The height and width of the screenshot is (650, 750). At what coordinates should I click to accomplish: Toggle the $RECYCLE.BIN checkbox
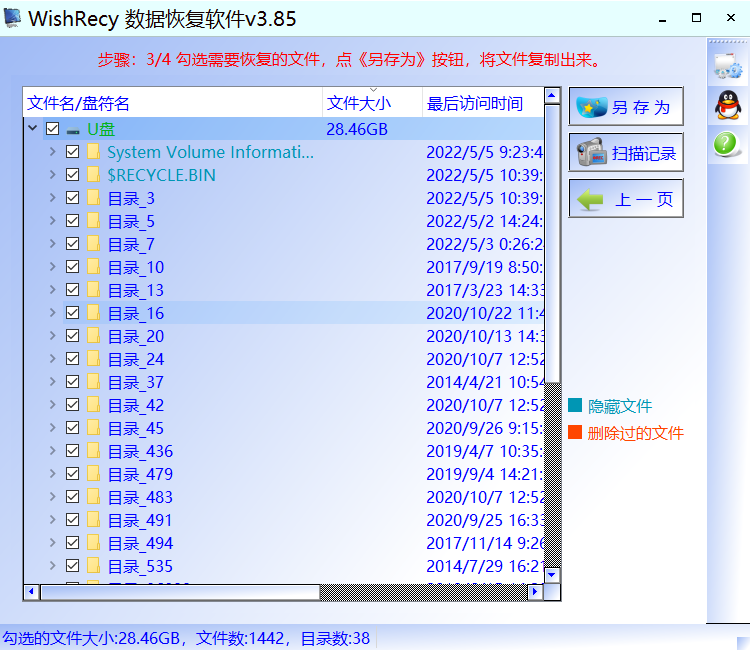pos(72,175)
